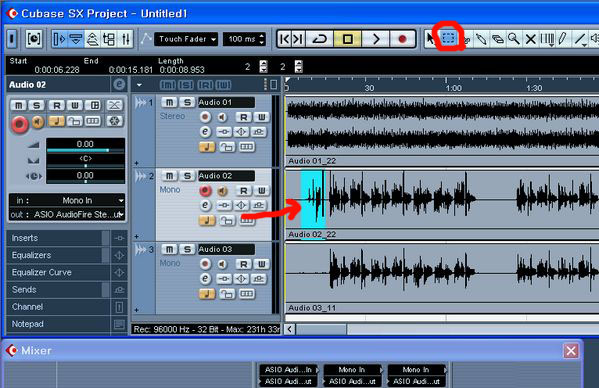Click inspector record enable button

[x=19, y=124]
